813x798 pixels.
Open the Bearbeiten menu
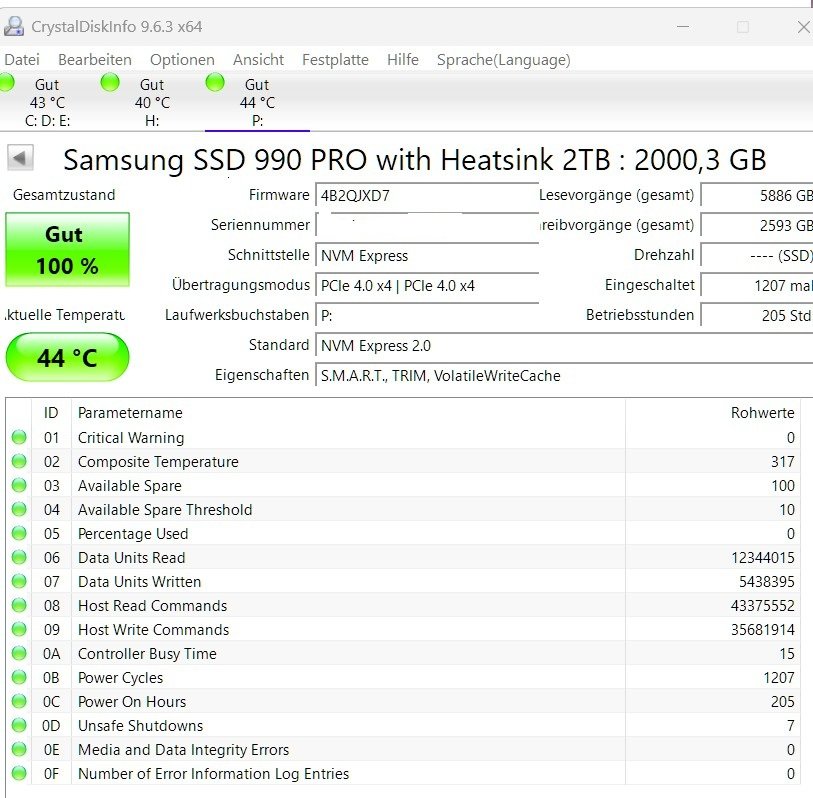[94, 60]
